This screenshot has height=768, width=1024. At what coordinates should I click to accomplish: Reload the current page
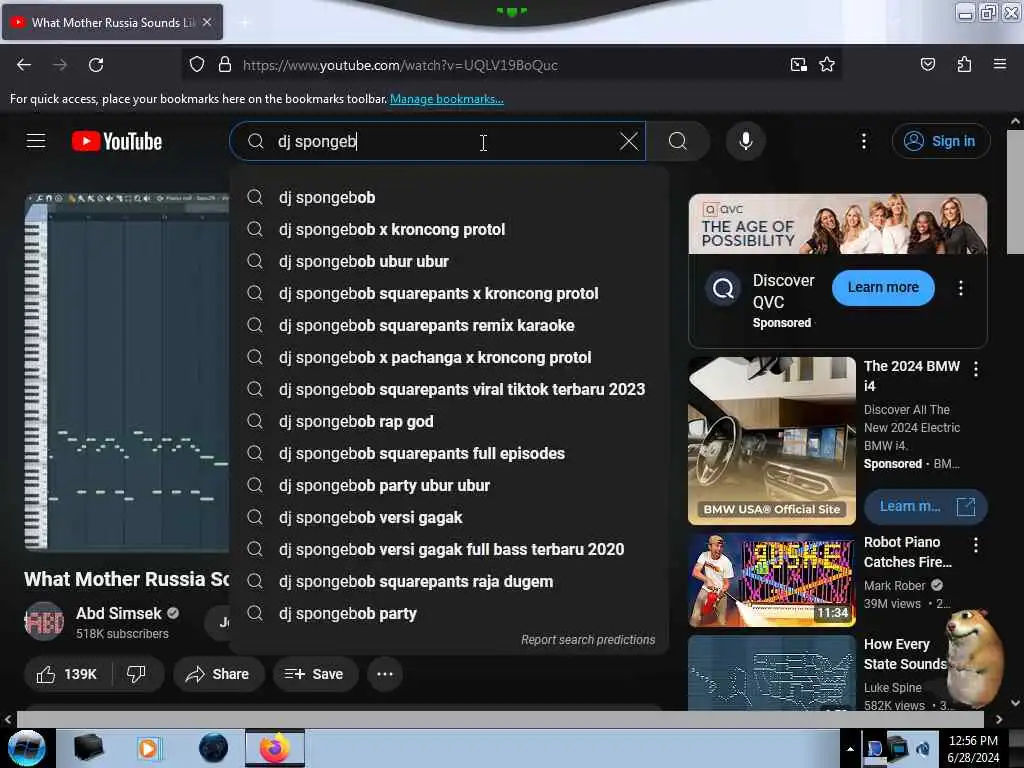[96, 65]
